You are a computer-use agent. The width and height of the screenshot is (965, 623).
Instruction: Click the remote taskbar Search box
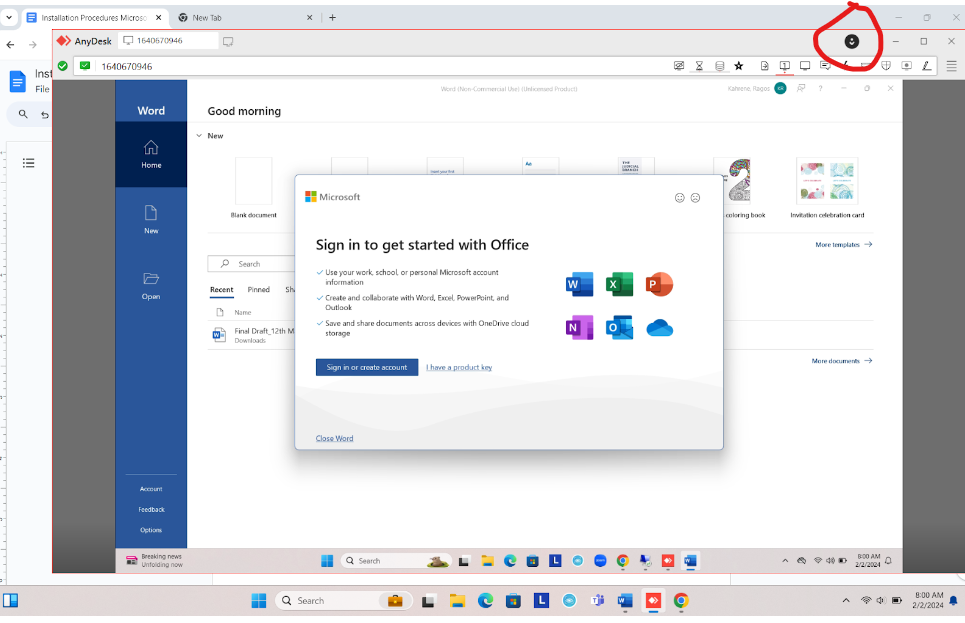[x=396, y=561]
